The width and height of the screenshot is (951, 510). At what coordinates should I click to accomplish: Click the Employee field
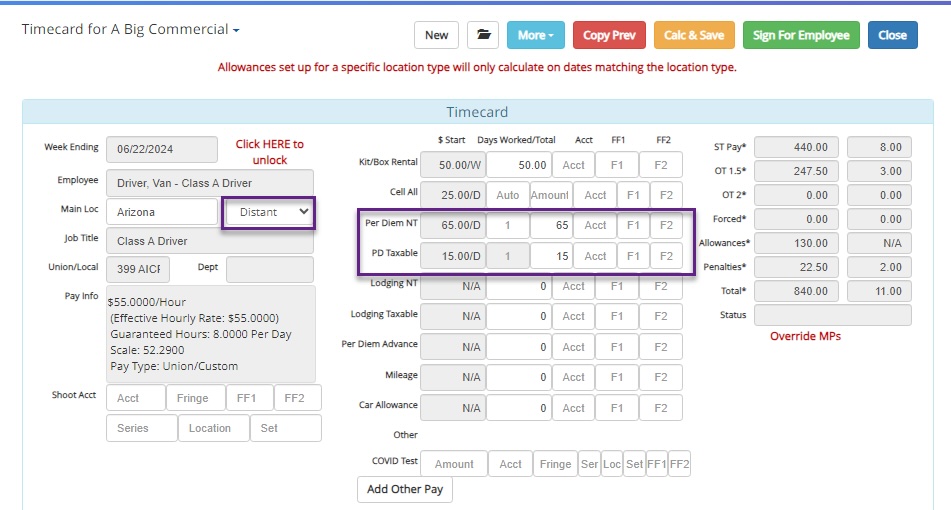(x=210, y=183)
